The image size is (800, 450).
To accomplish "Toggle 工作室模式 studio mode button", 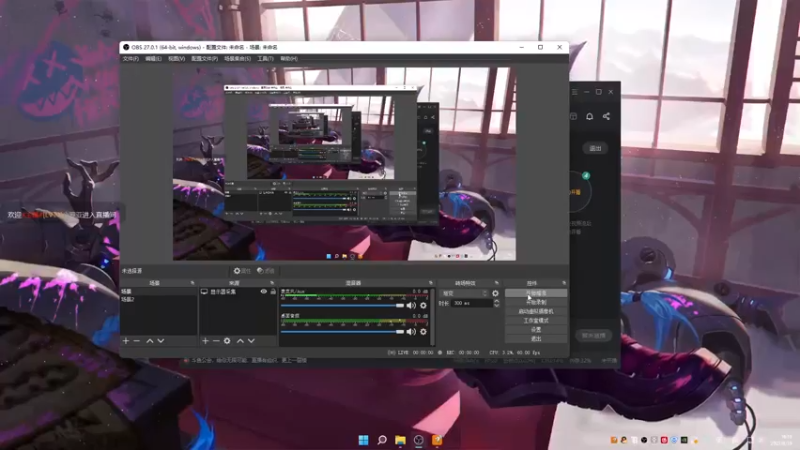I will (536, 320).
